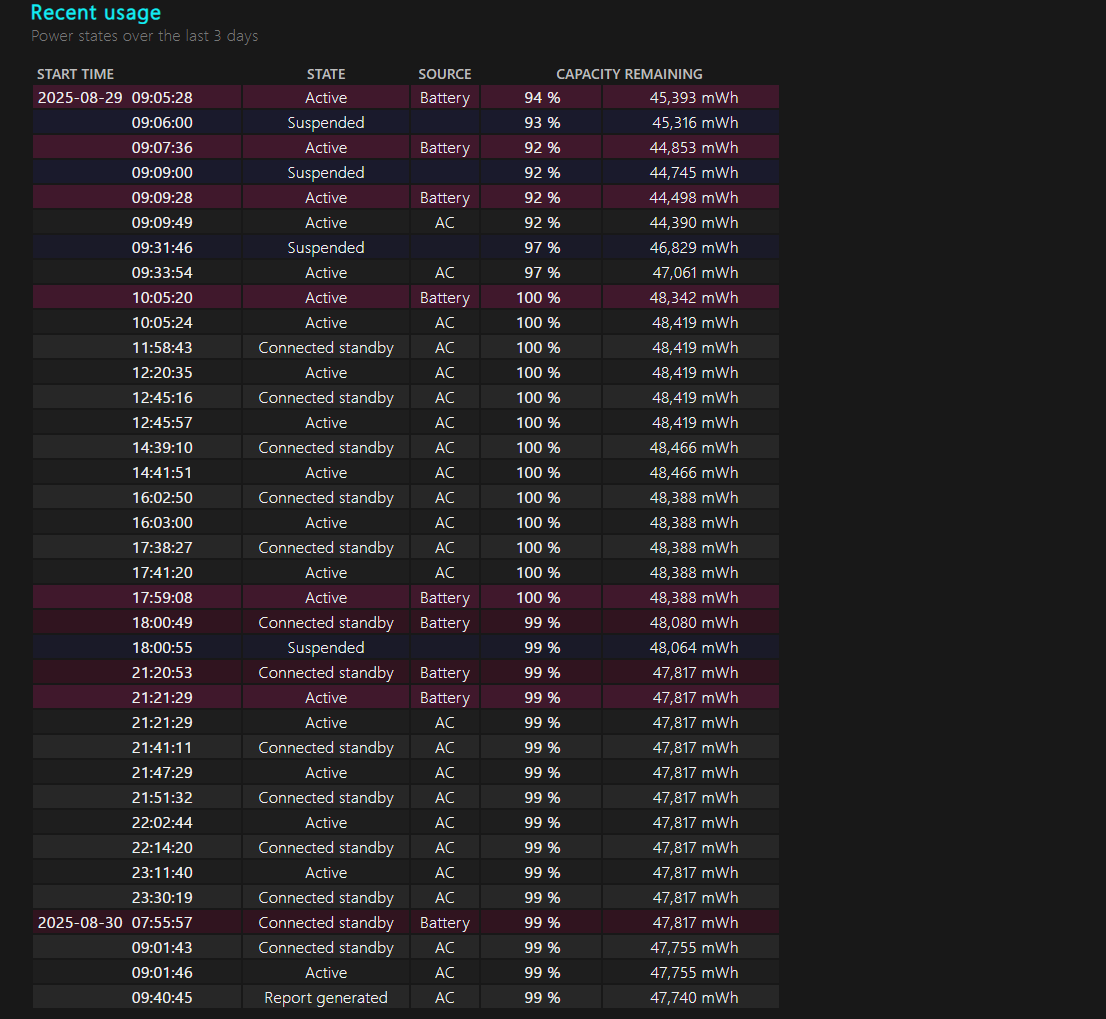This screenshot has height=1019, width=1106.
Task: Select the 48,064 mWh capacity value
Action: click(x=694, y=648)
